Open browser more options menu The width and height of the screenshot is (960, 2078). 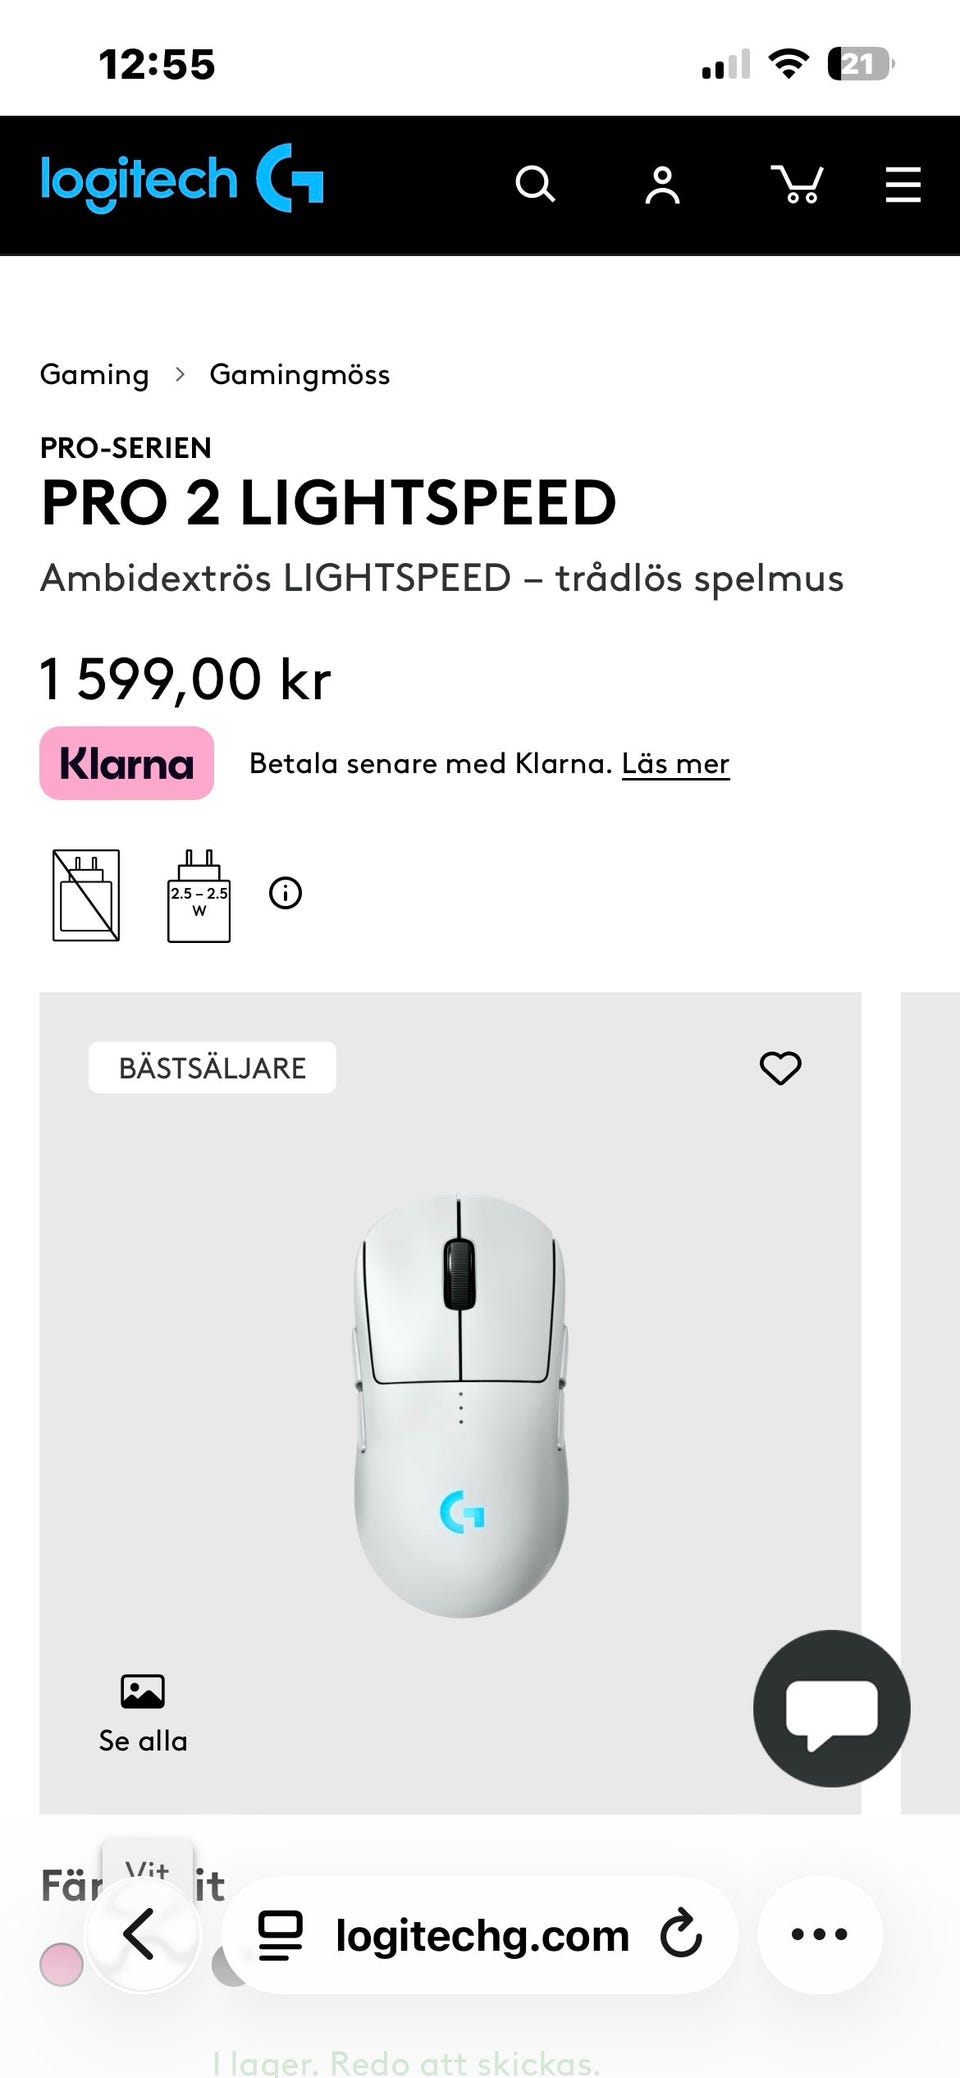coord(819,1934)
